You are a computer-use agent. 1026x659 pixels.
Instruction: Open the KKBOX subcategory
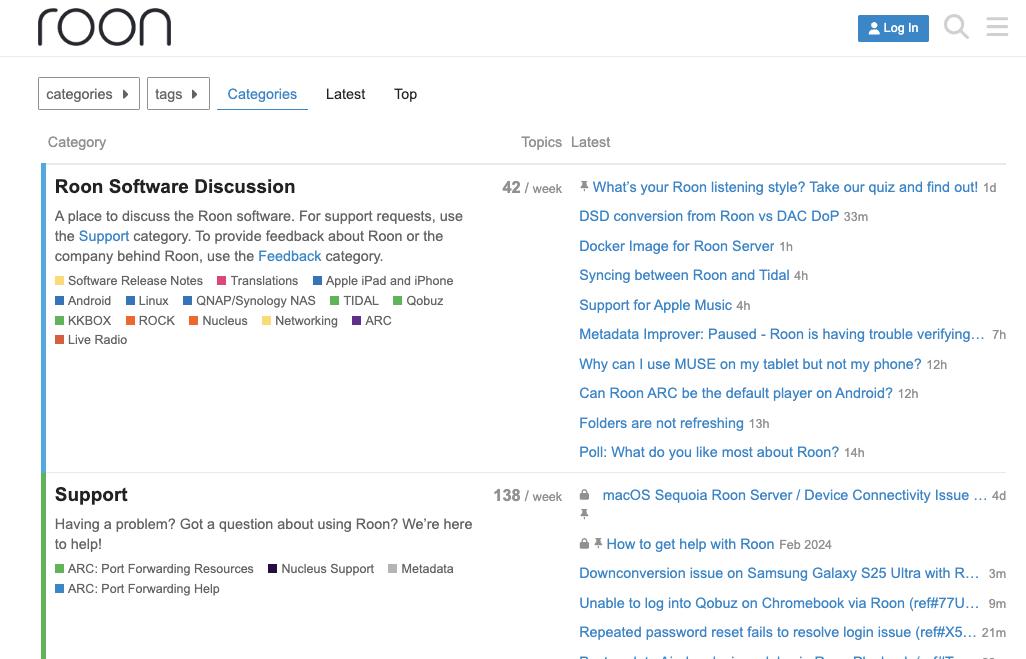point(83,321)
